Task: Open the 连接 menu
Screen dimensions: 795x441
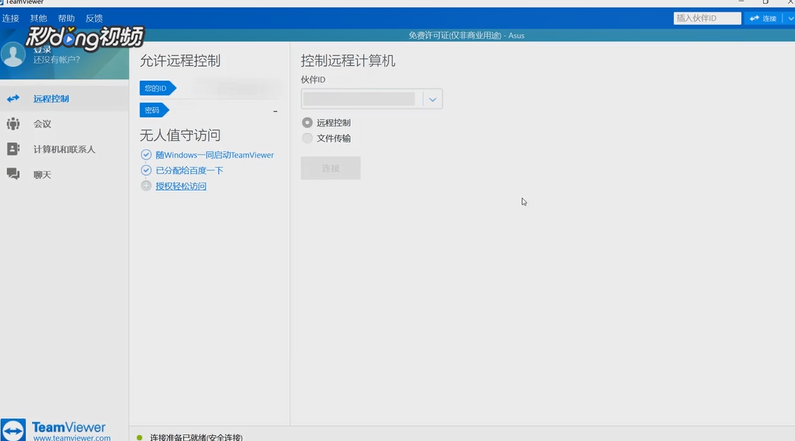Action: click(x=10, y=19)
